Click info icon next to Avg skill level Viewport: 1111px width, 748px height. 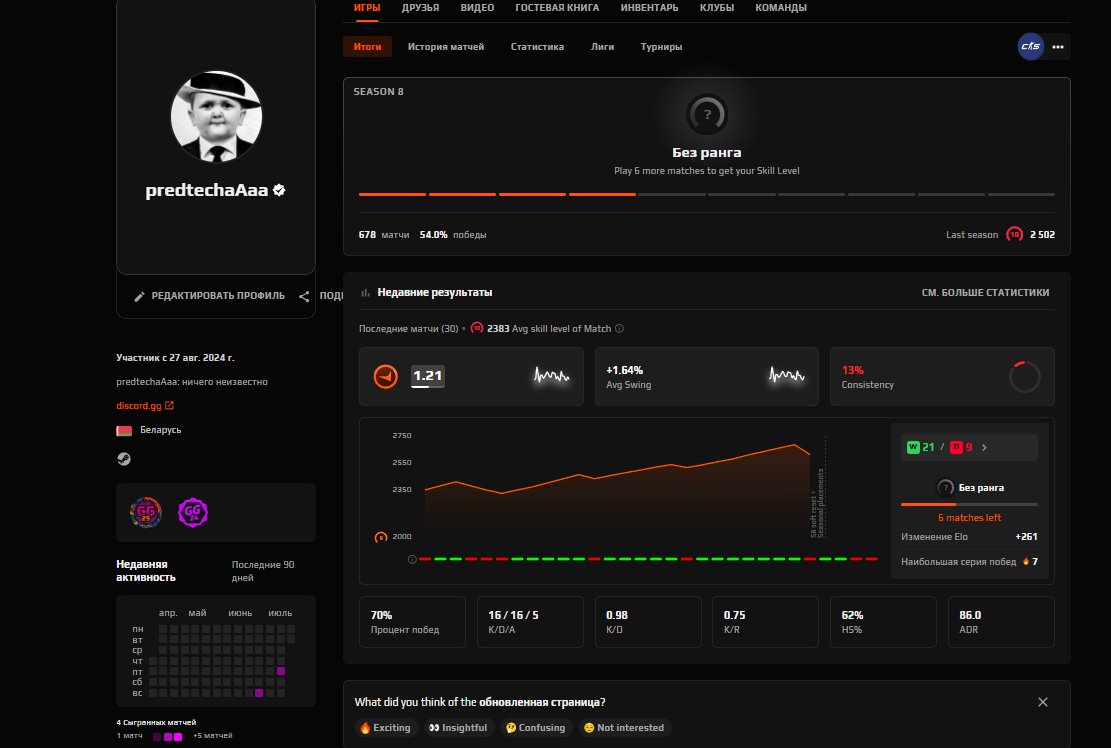[619, 329]
